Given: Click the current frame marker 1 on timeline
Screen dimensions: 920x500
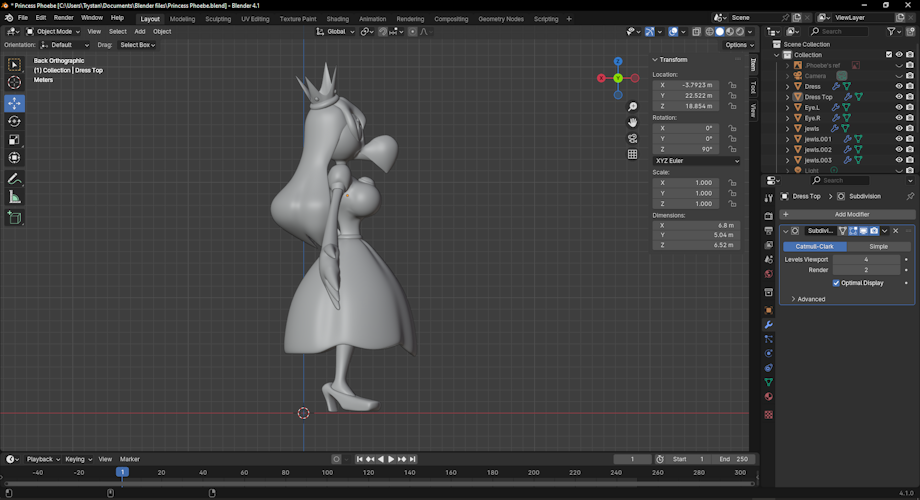Looking at the screenshot, I should (122, 472).
